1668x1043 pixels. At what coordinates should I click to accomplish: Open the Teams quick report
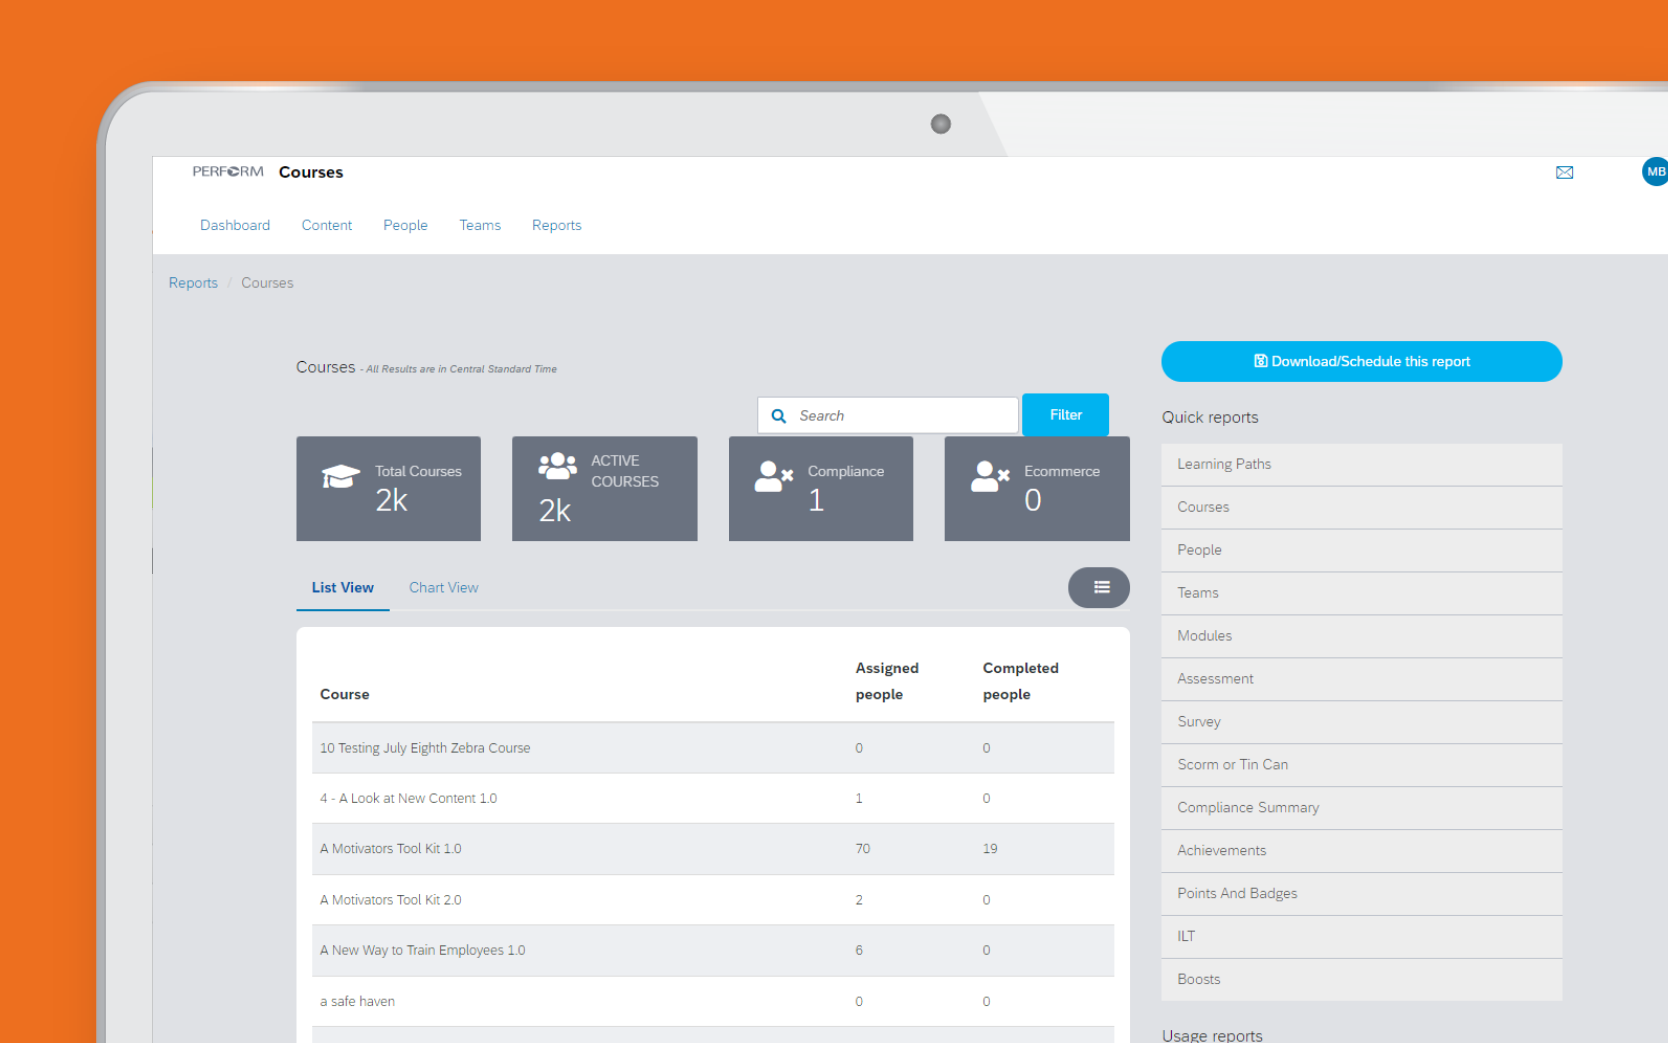(x=1362, y=593)
